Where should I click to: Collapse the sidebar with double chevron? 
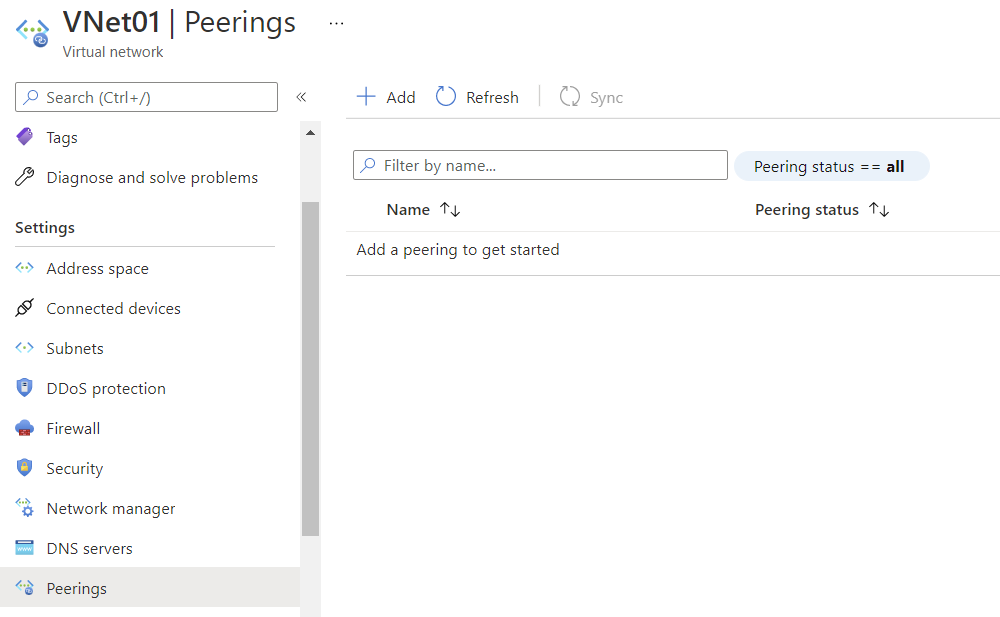click(x=301, y=97)
